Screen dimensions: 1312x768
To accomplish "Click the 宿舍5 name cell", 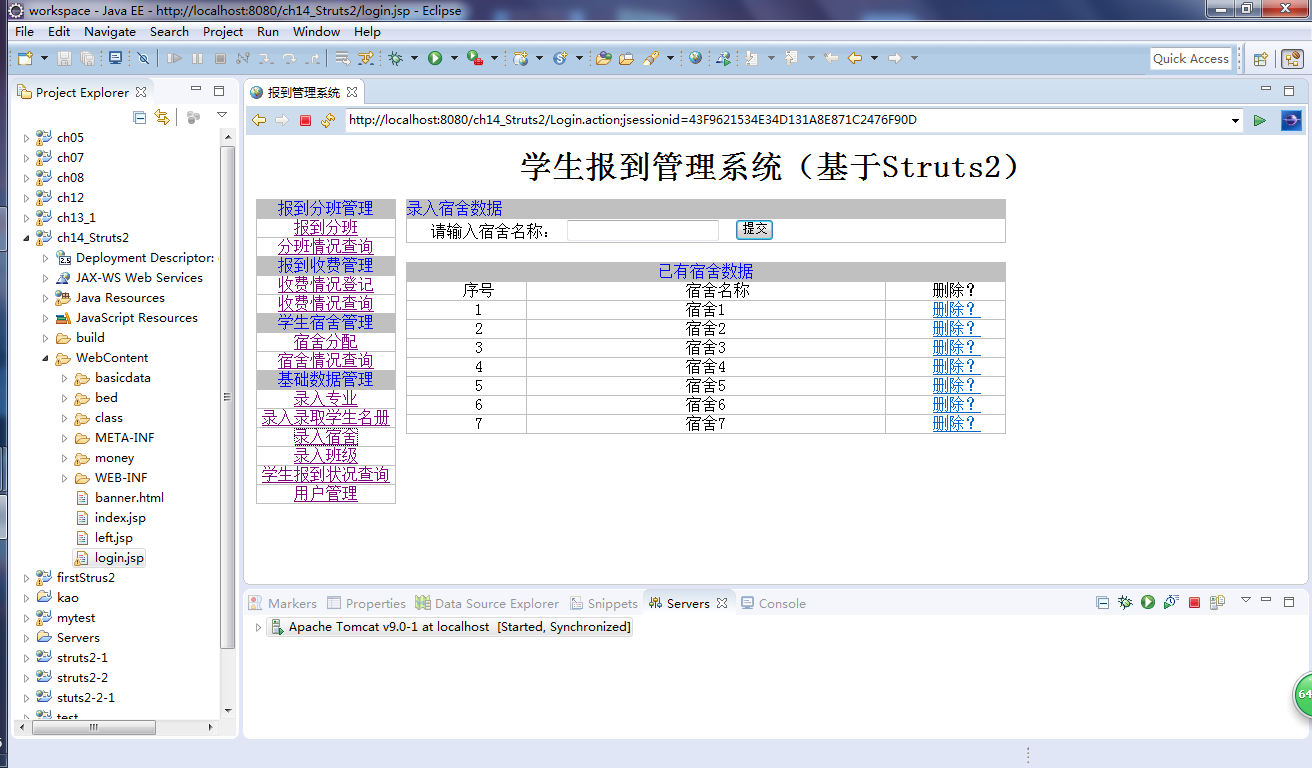I will click(706, 385).
